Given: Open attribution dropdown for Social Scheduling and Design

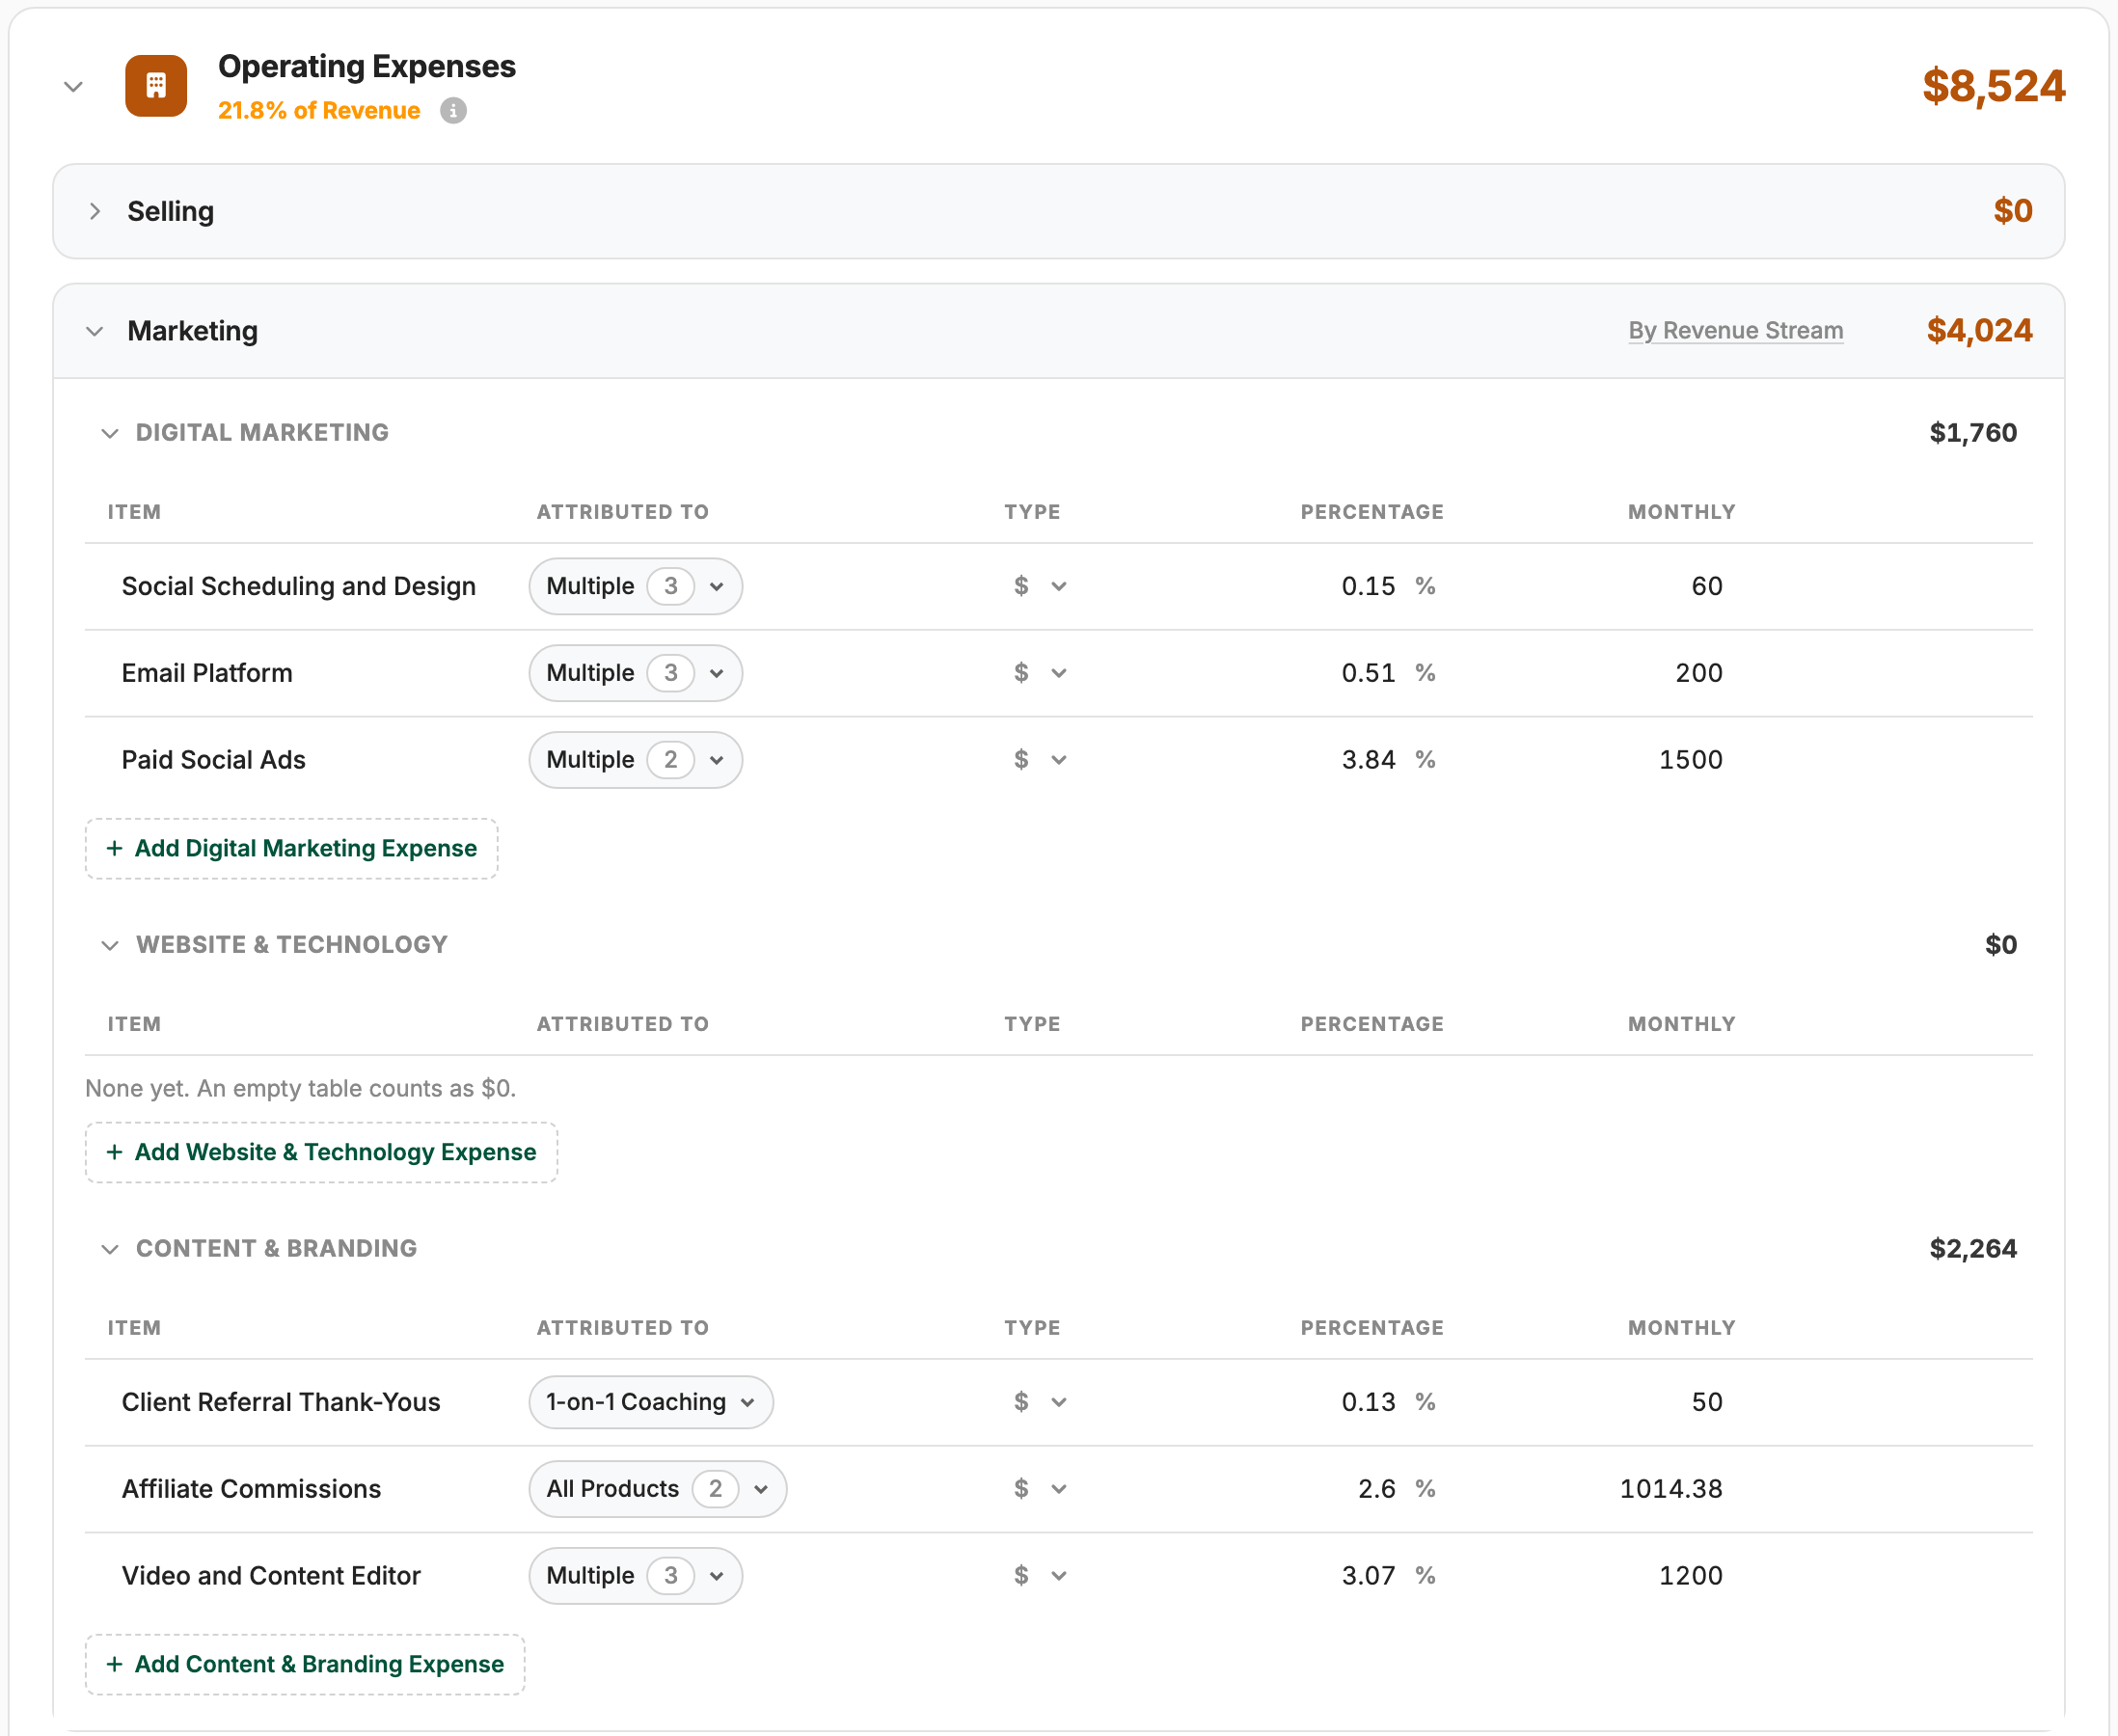Looking at the screenshot, I should point(635,586).
